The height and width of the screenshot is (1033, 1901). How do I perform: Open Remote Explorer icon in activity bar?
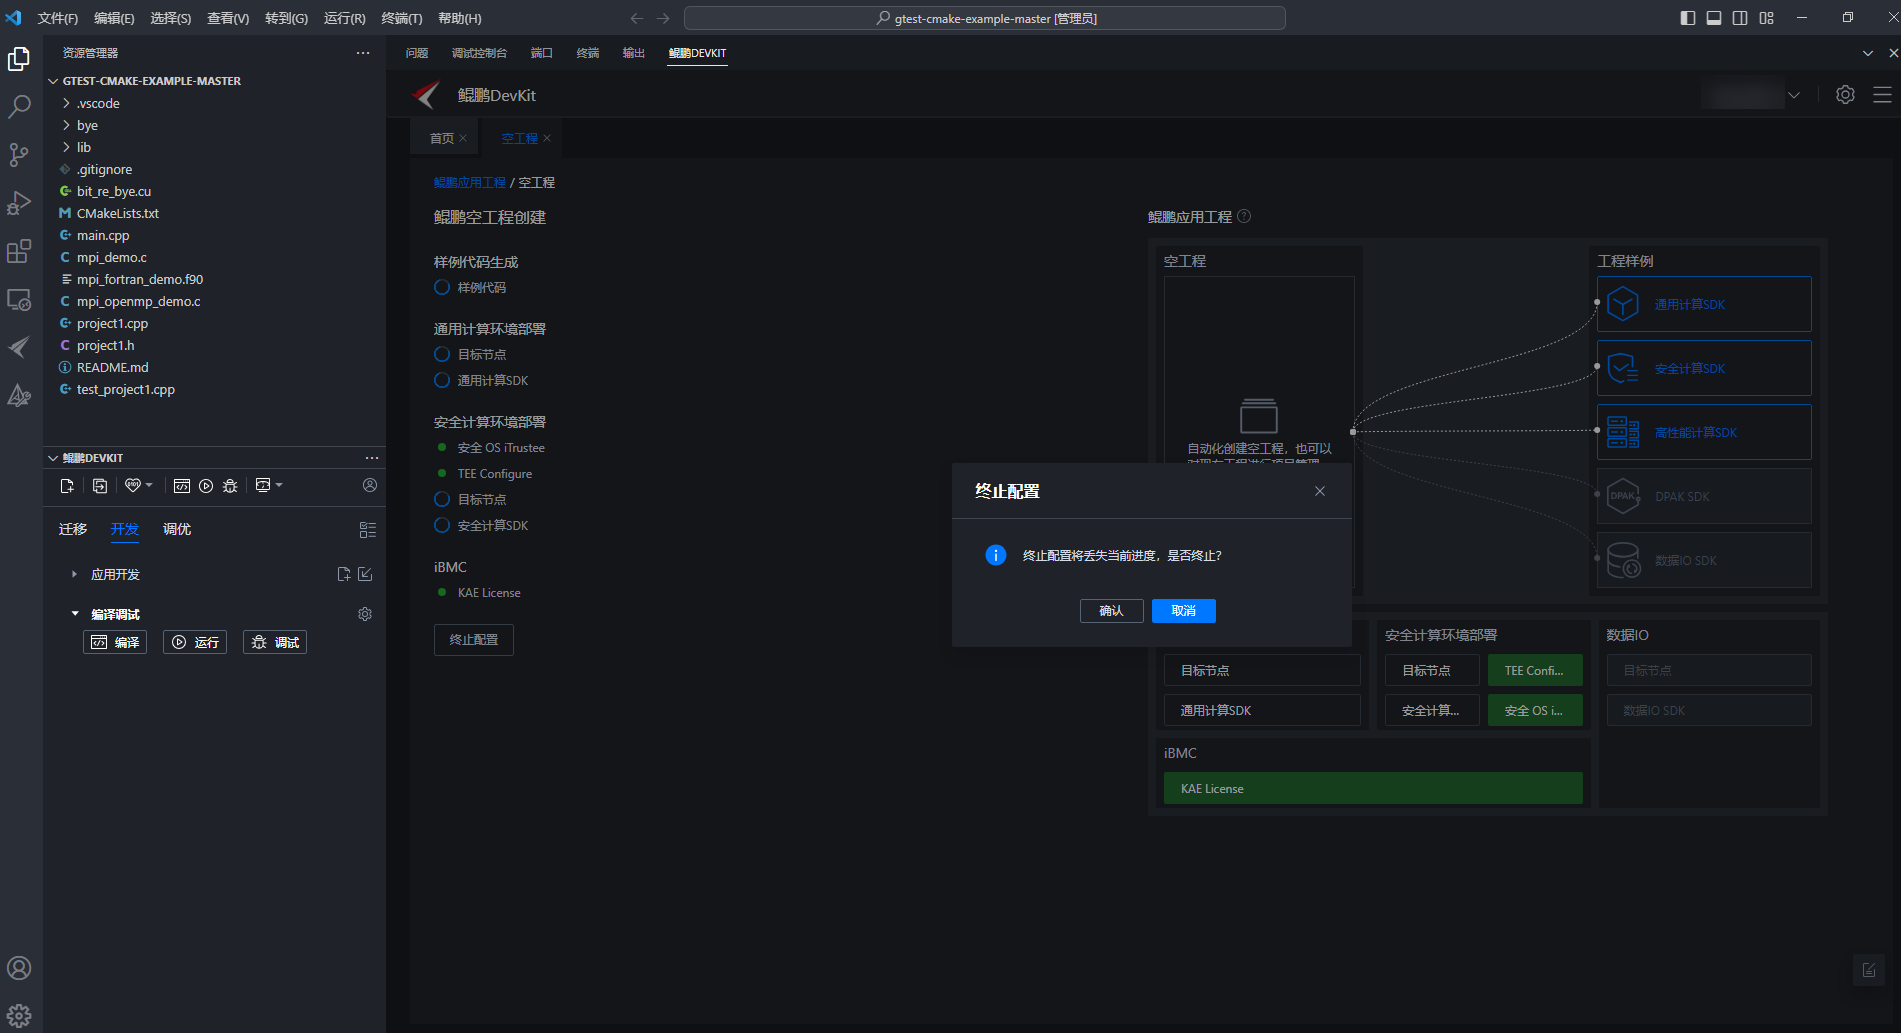click(19, 299)
